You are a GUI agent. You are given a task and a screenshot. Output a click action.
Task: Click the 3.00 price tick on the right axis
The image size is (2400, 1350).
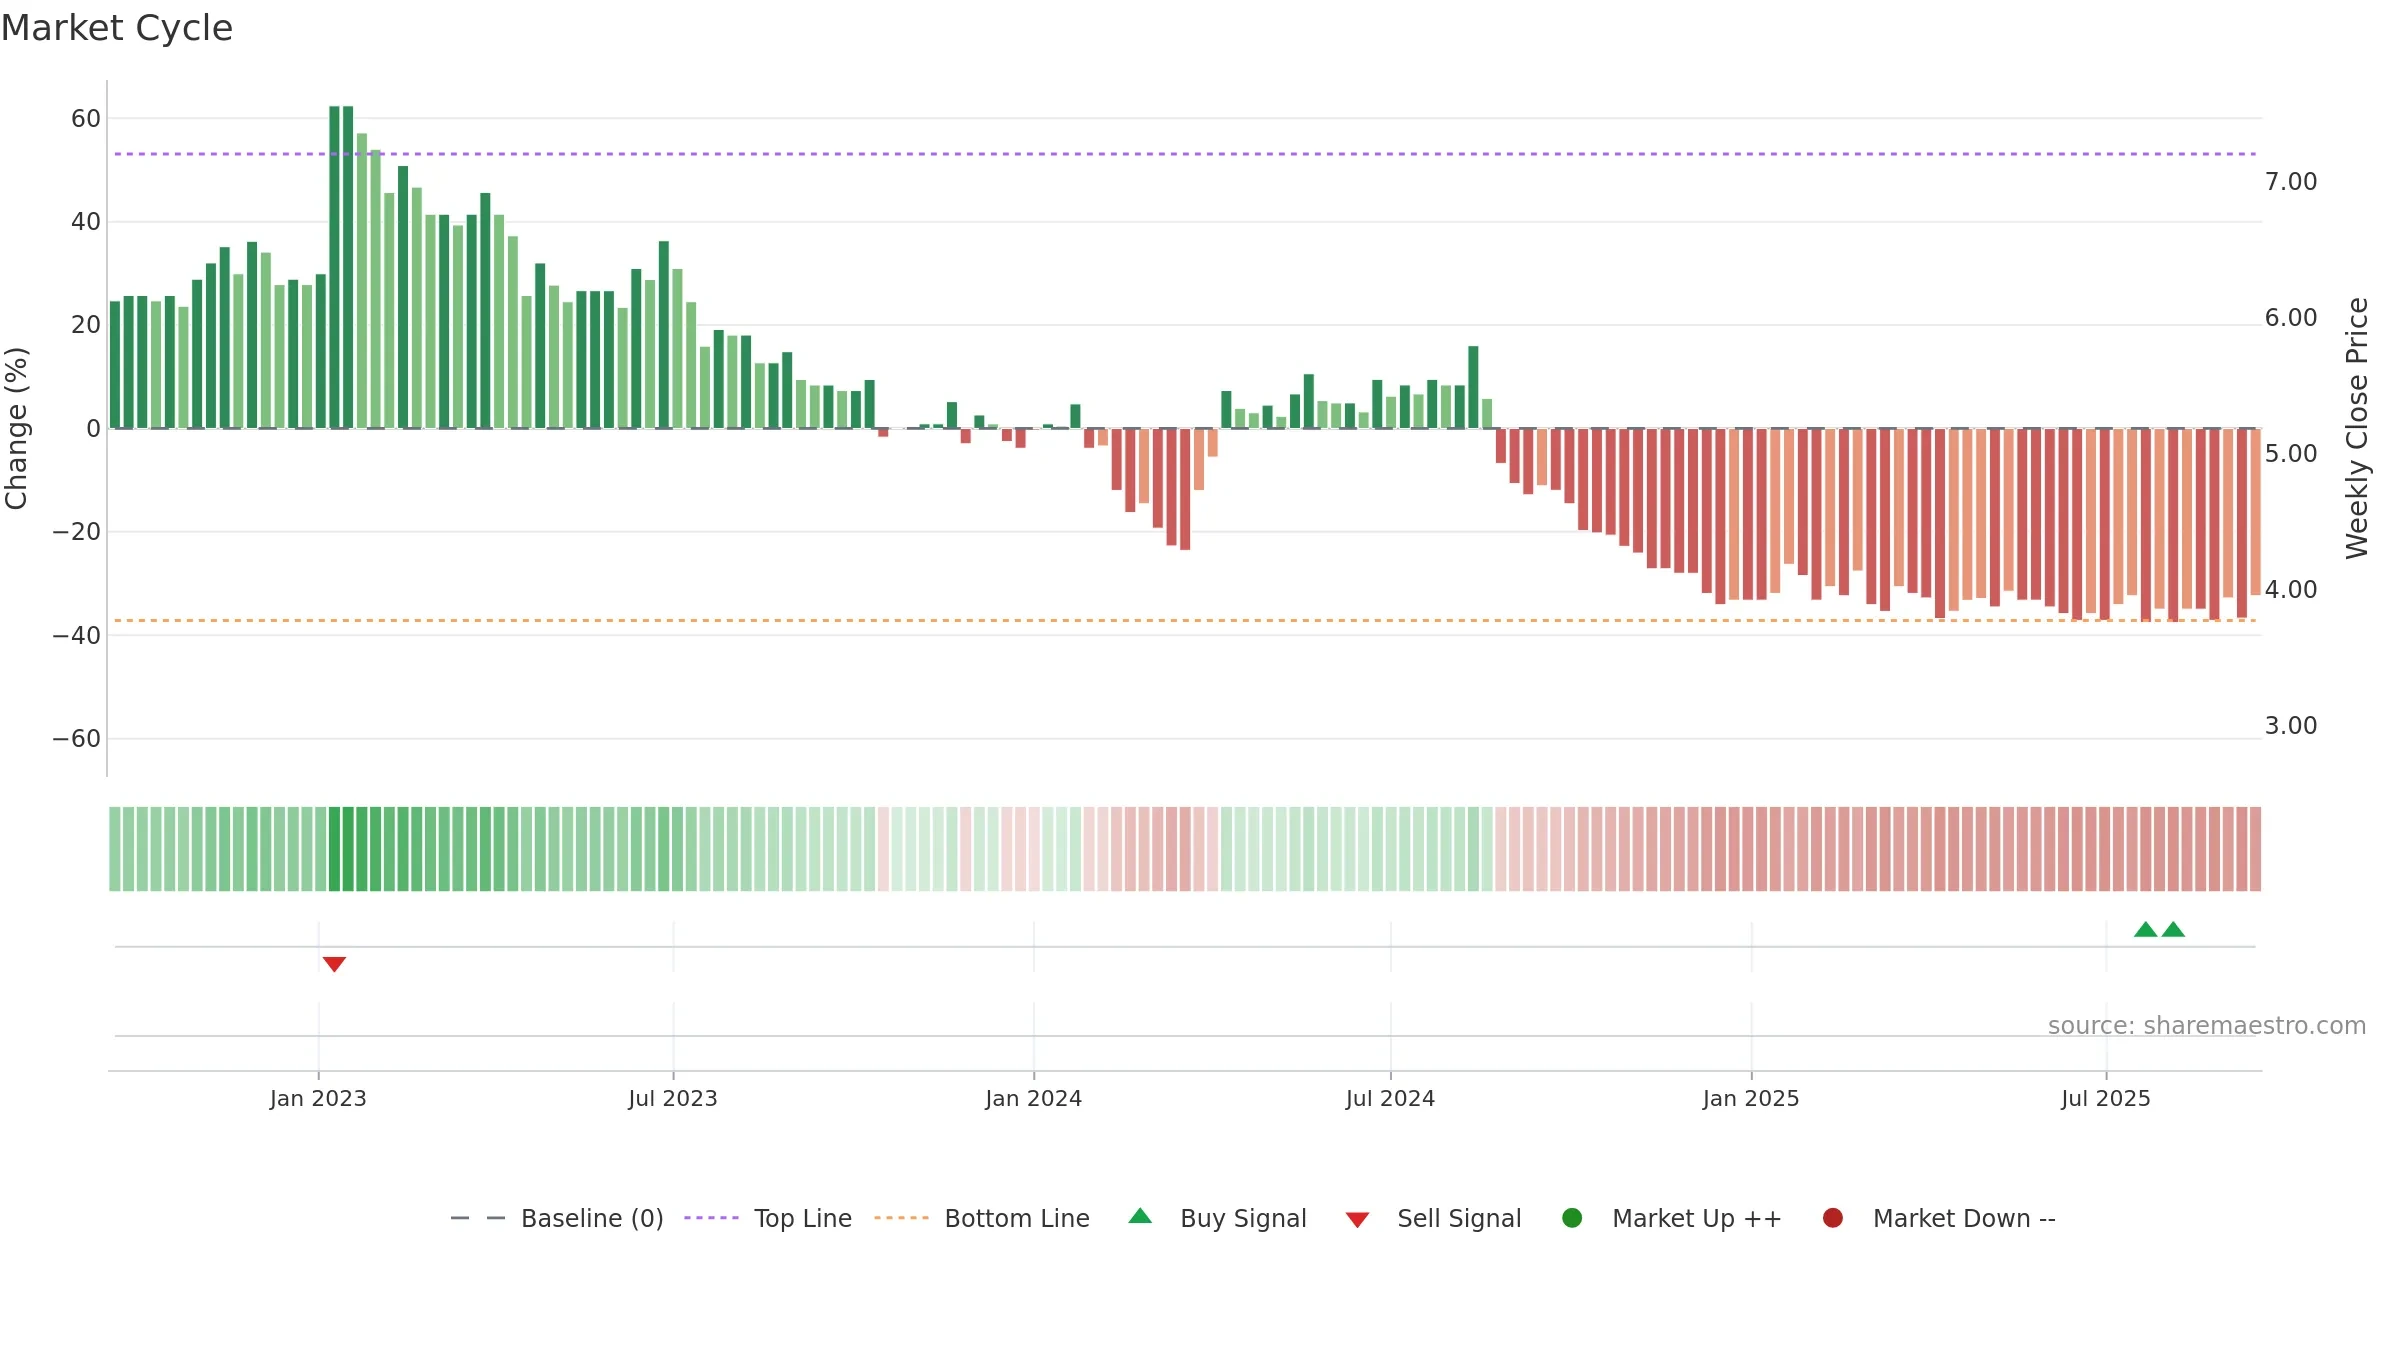click(x=2291, y=726)
